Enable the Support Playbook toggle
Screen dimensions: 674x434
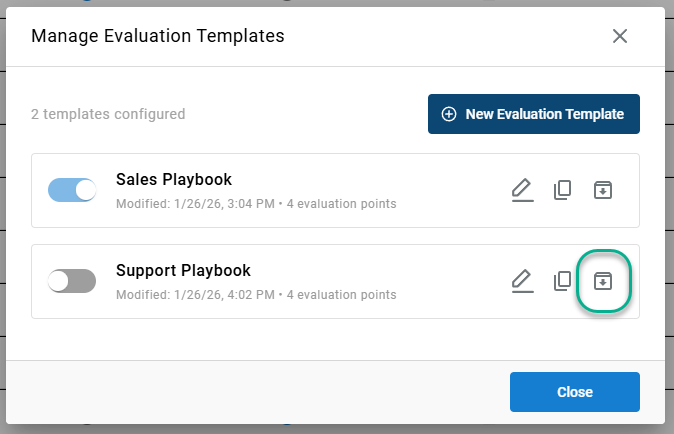(72, 281)
